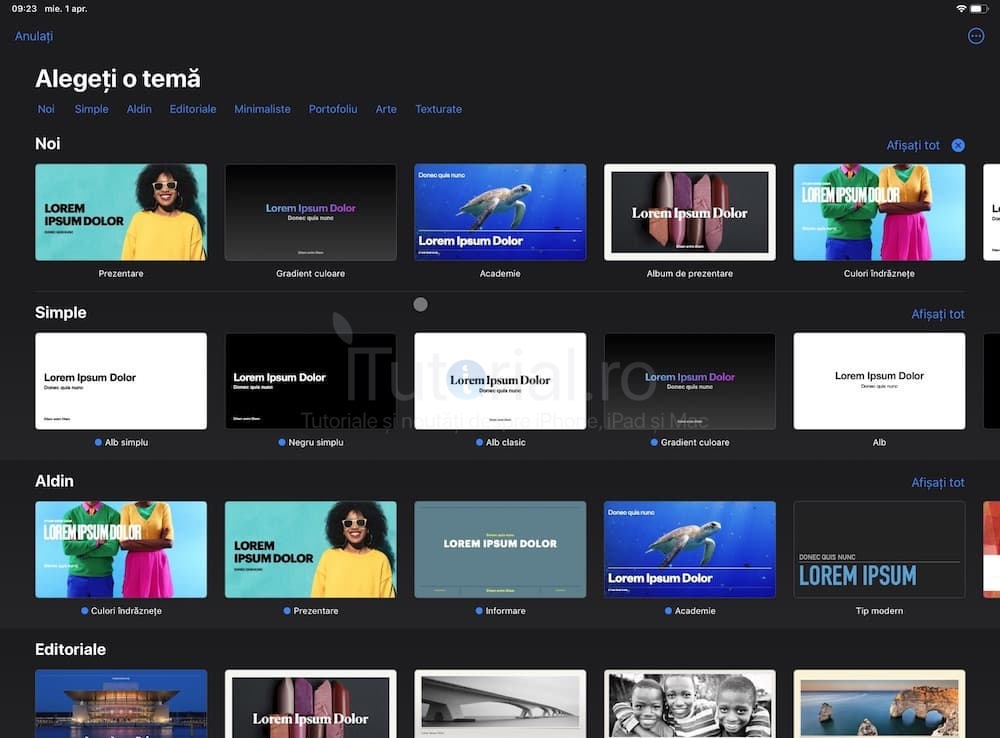Image resolution: width=1000 pixels, height=738 pixels.
Task: Open the Editoriale lipstick album theme thumbnail
Action: [x=311, y=704]
